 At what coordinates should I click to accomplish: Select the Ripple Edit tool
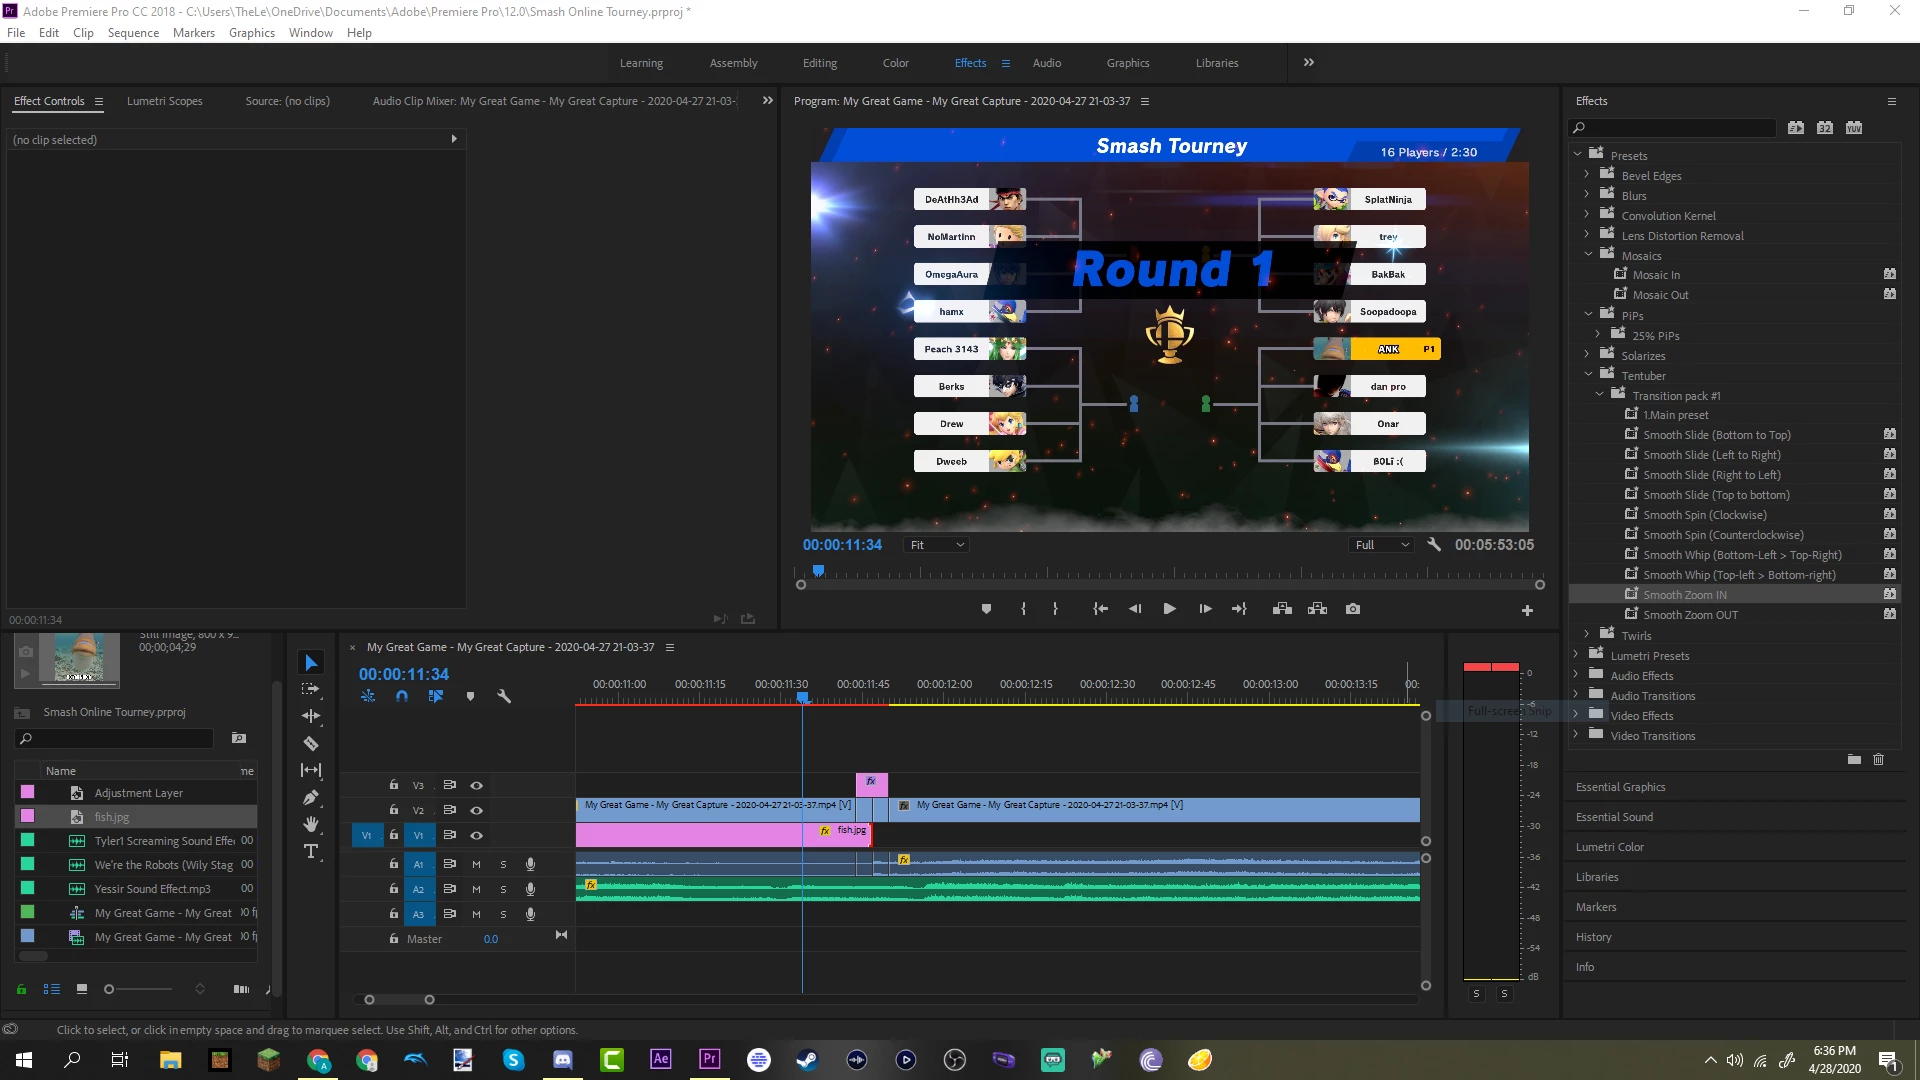pos(311,716)
